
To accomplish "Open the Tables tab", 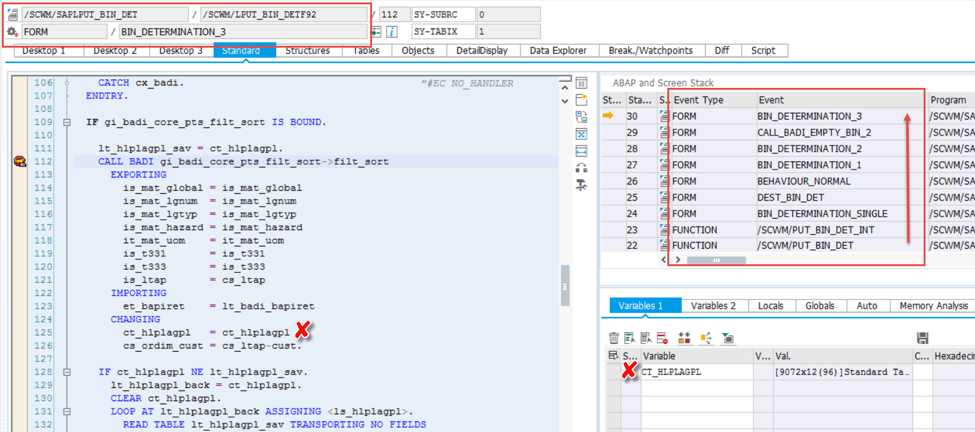I will click(x=366, y=50).
